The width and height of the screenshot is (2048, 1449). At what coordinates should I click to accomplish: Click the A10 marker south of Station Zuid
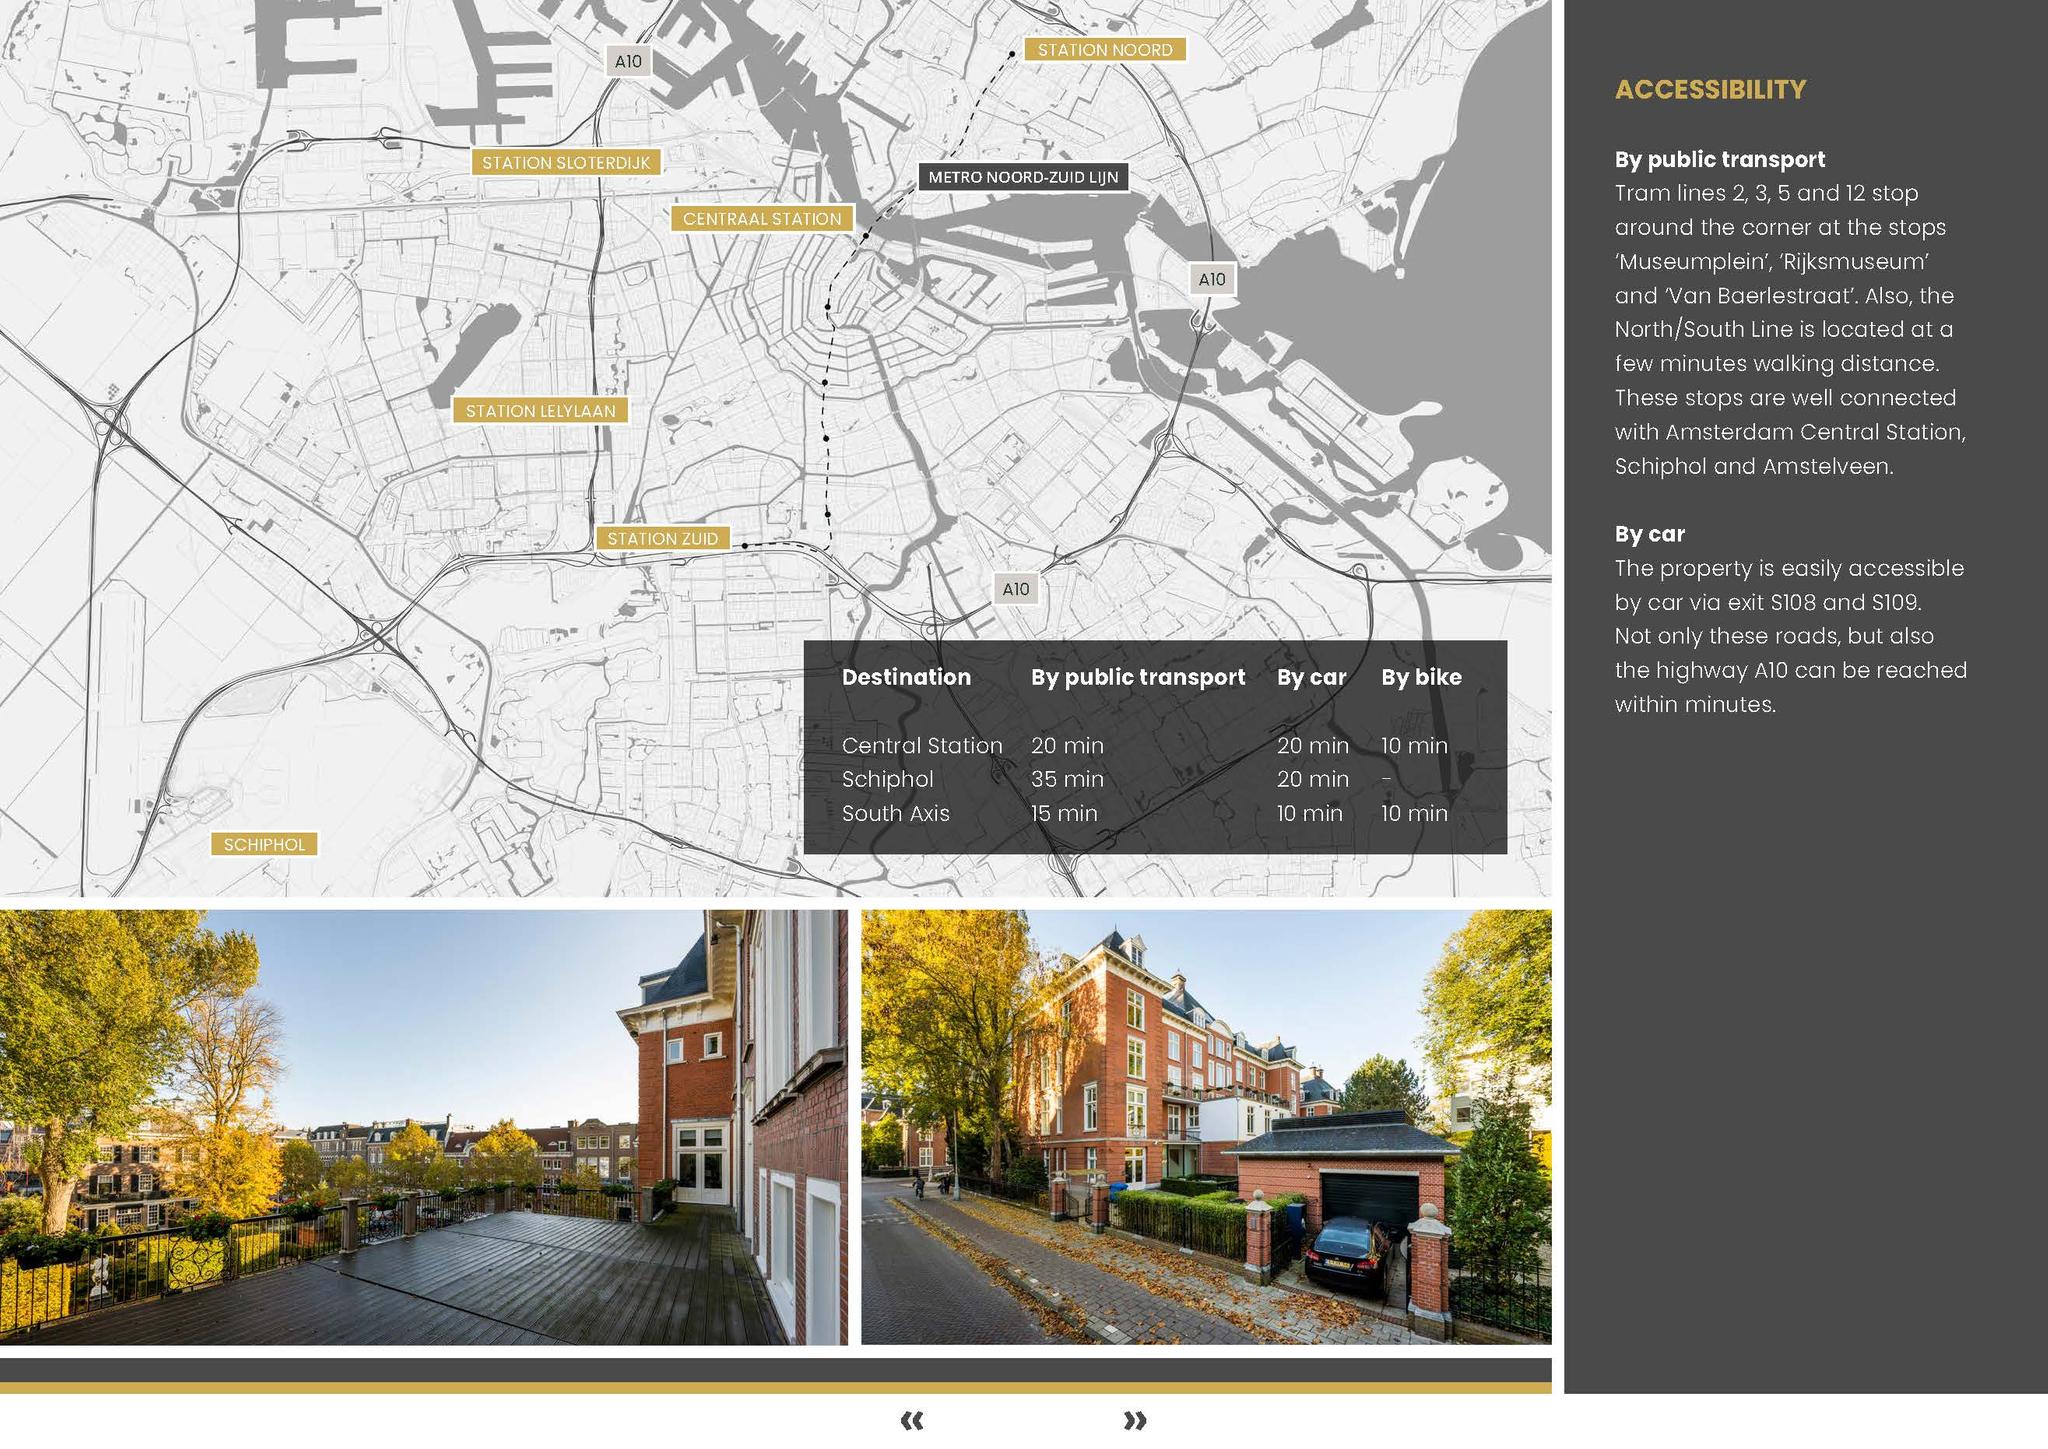click(1016, 589)
